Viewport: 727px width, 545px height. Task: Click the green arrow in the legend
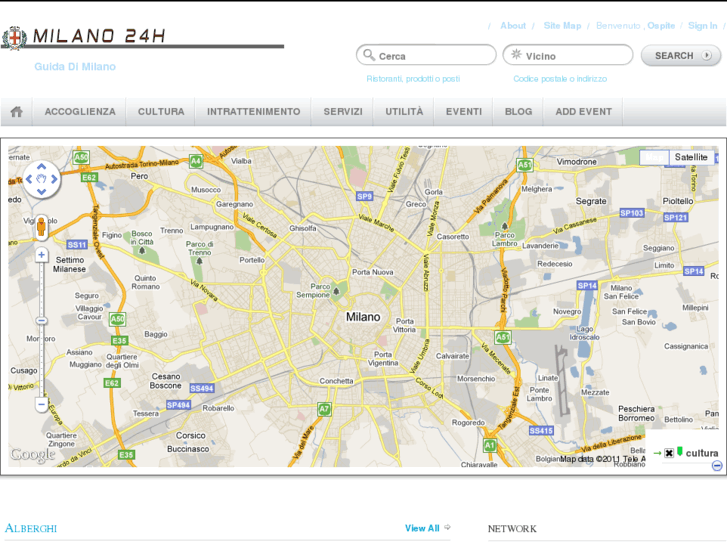657,453
